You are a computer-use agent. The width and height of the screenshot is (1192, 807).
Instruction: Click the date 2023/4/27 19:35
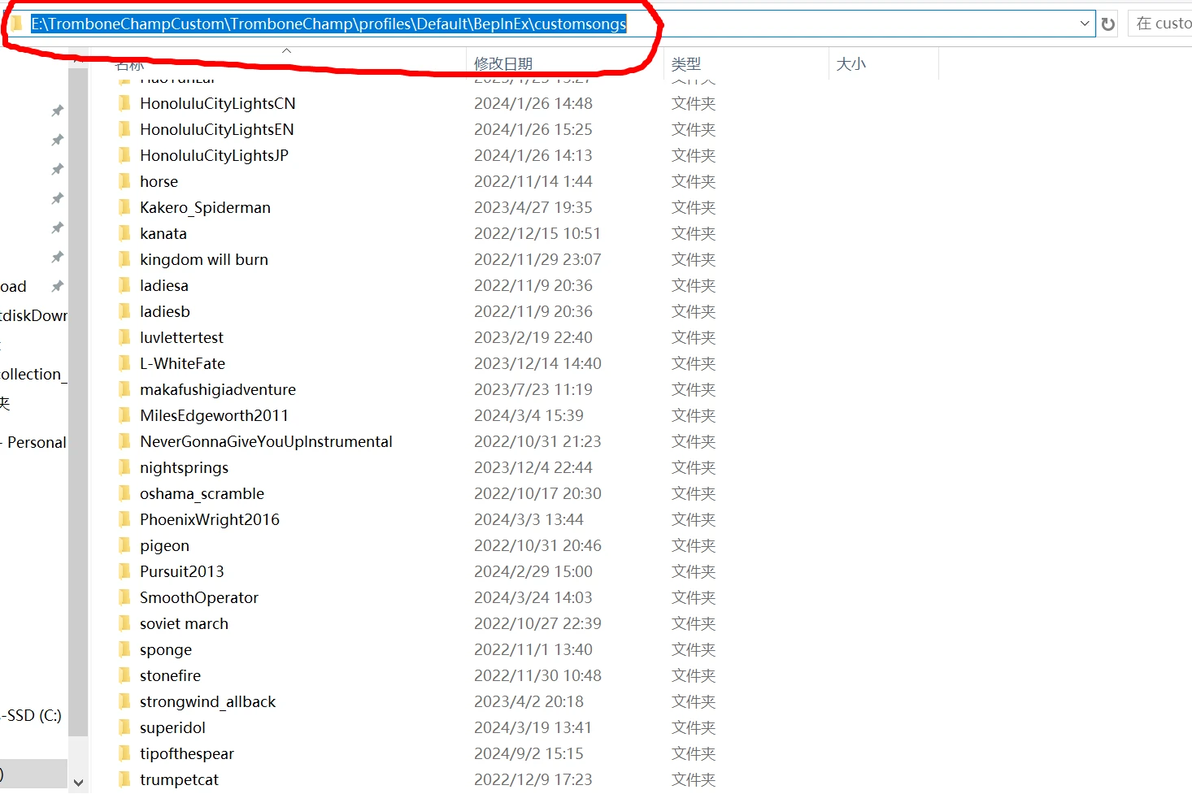[x=533, y=207]
